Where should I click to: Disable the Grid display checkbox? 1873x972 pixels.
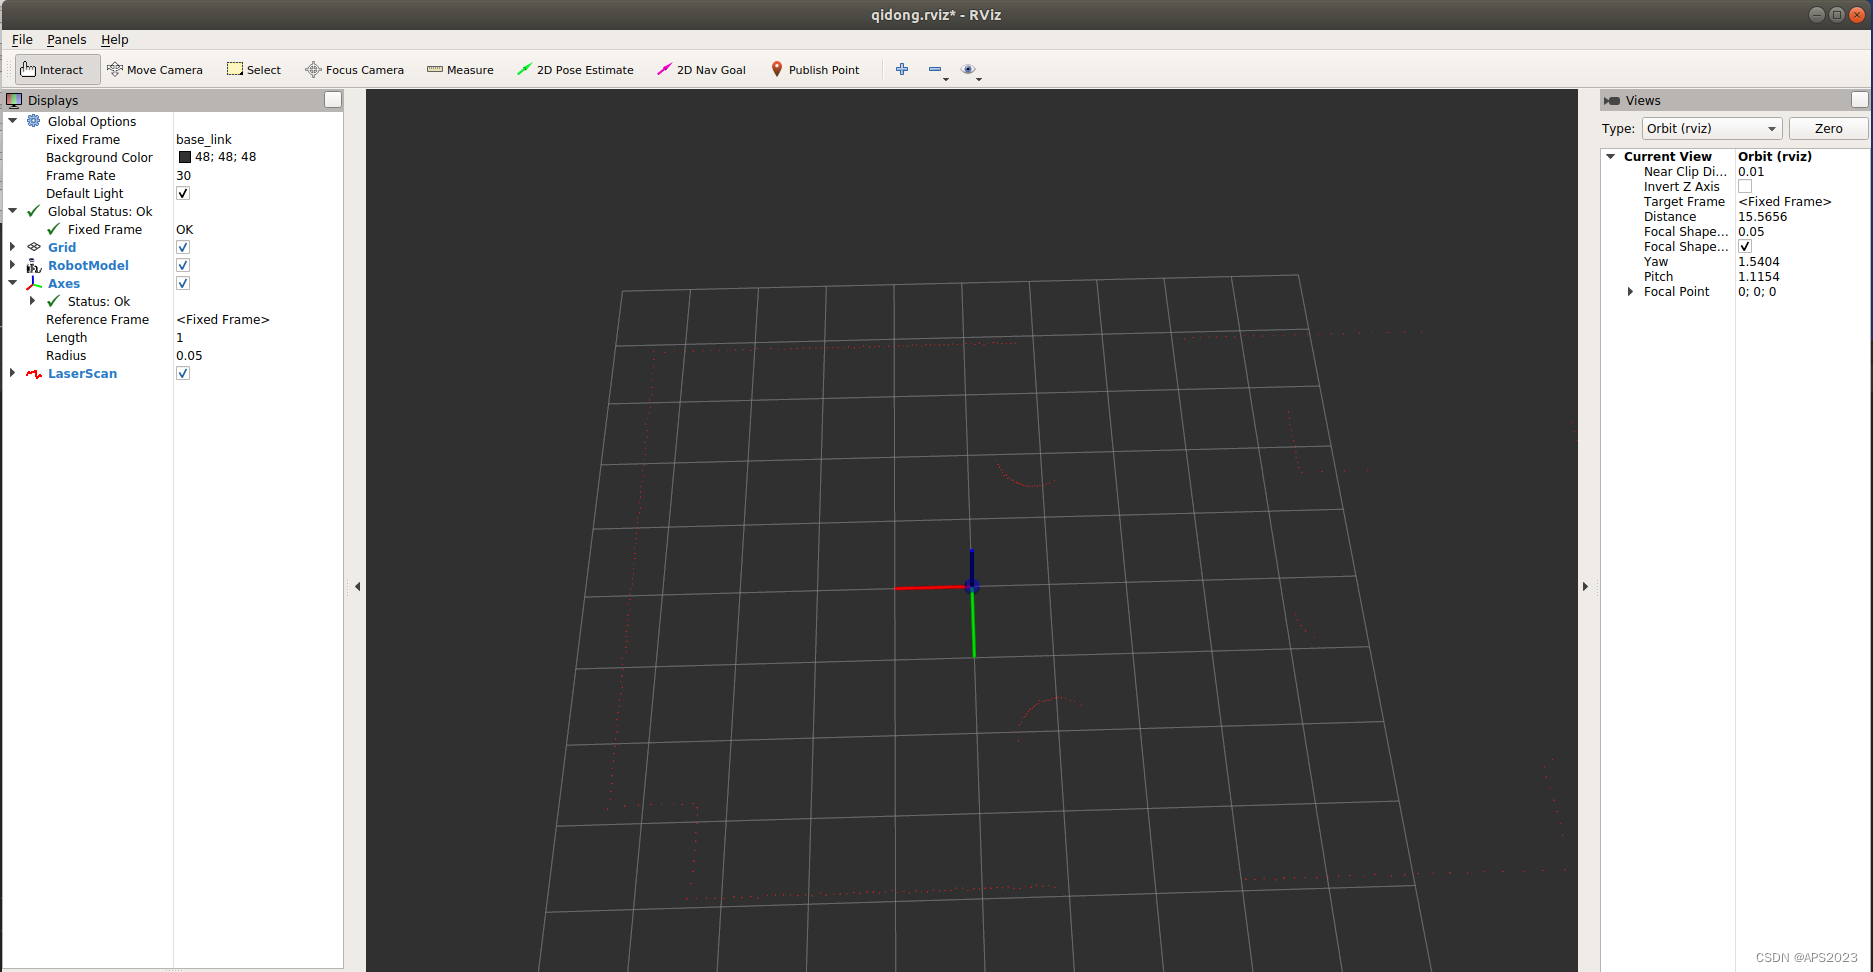183,247
